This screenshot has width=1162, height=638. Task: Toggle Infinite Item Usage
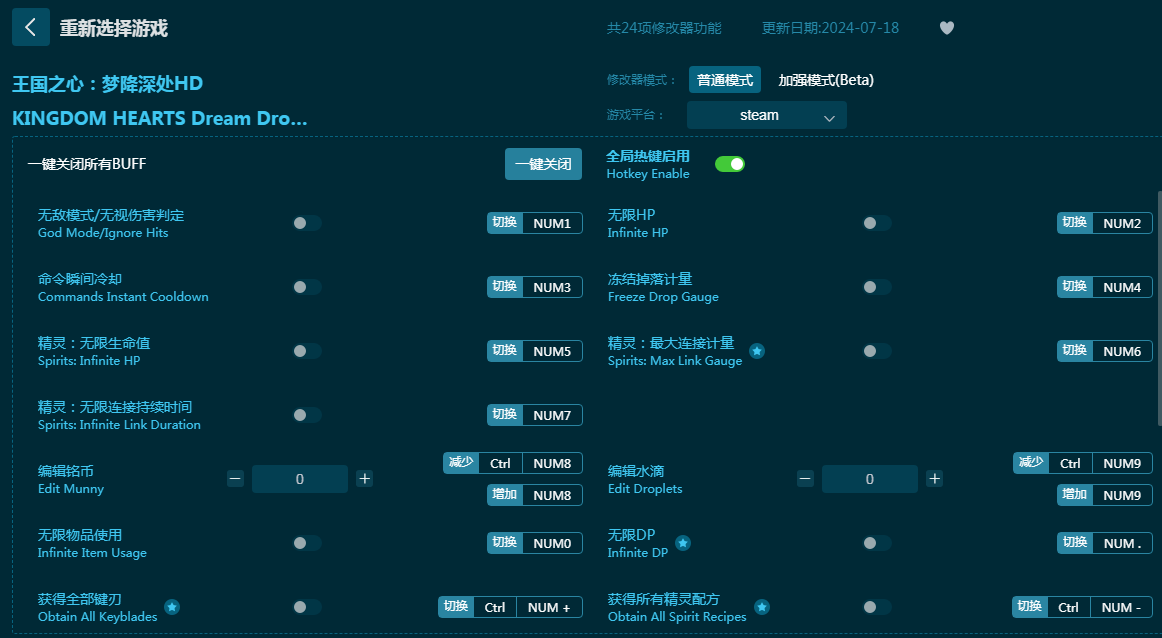(306, 543)
